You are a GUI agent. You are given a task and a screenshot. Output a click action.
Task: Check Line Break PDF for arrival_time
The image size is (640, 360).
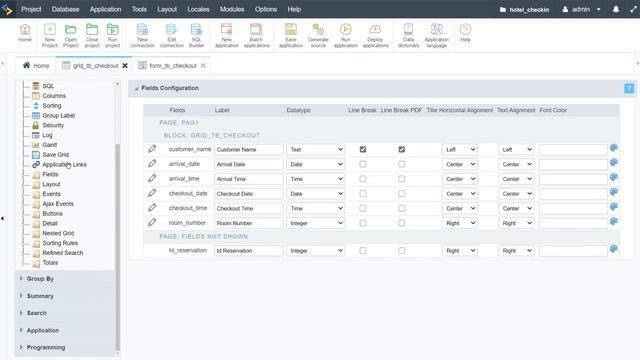point(402,179)
